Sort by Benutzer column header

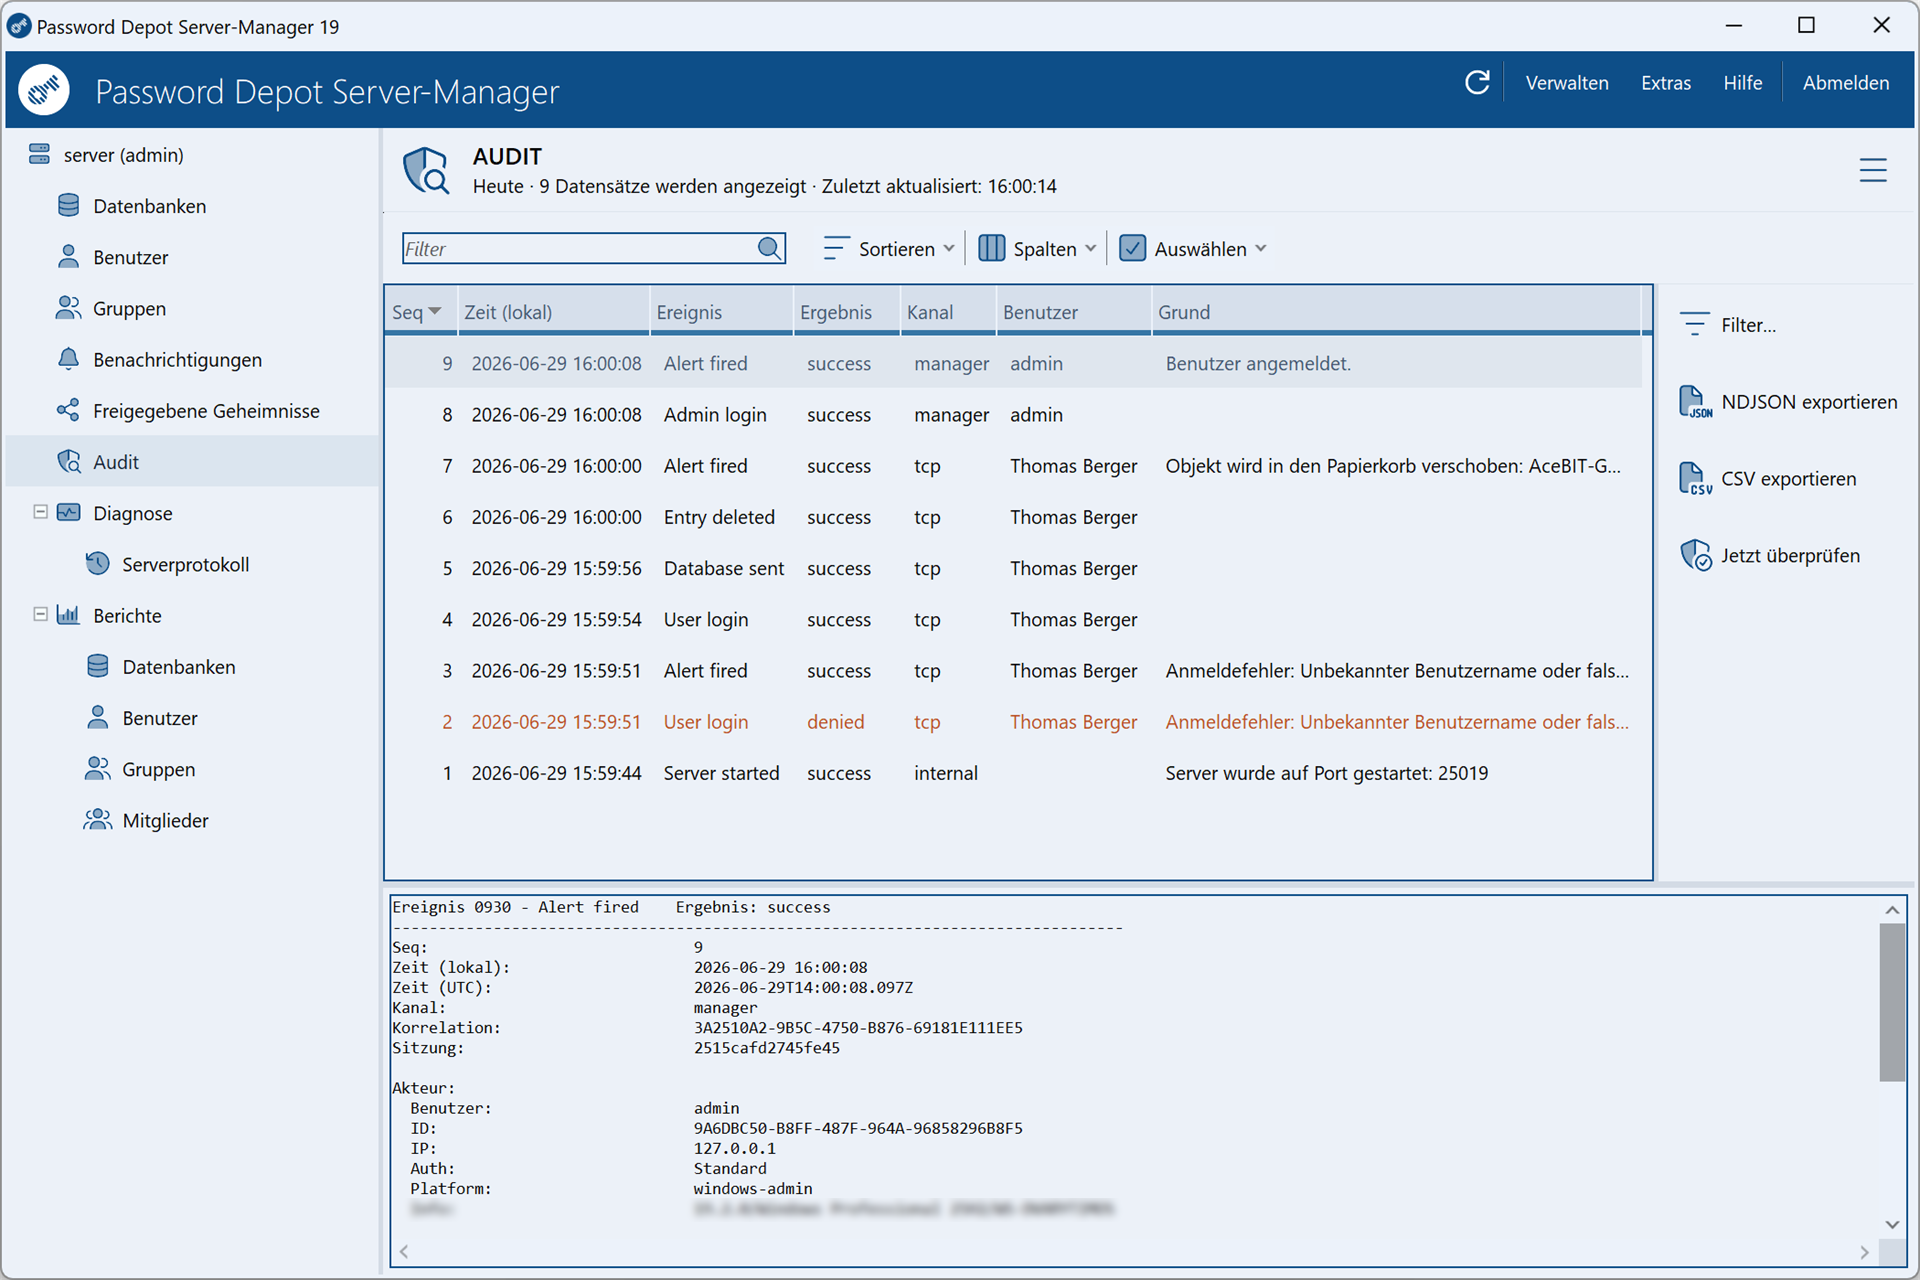click(x=1074, y=311)
